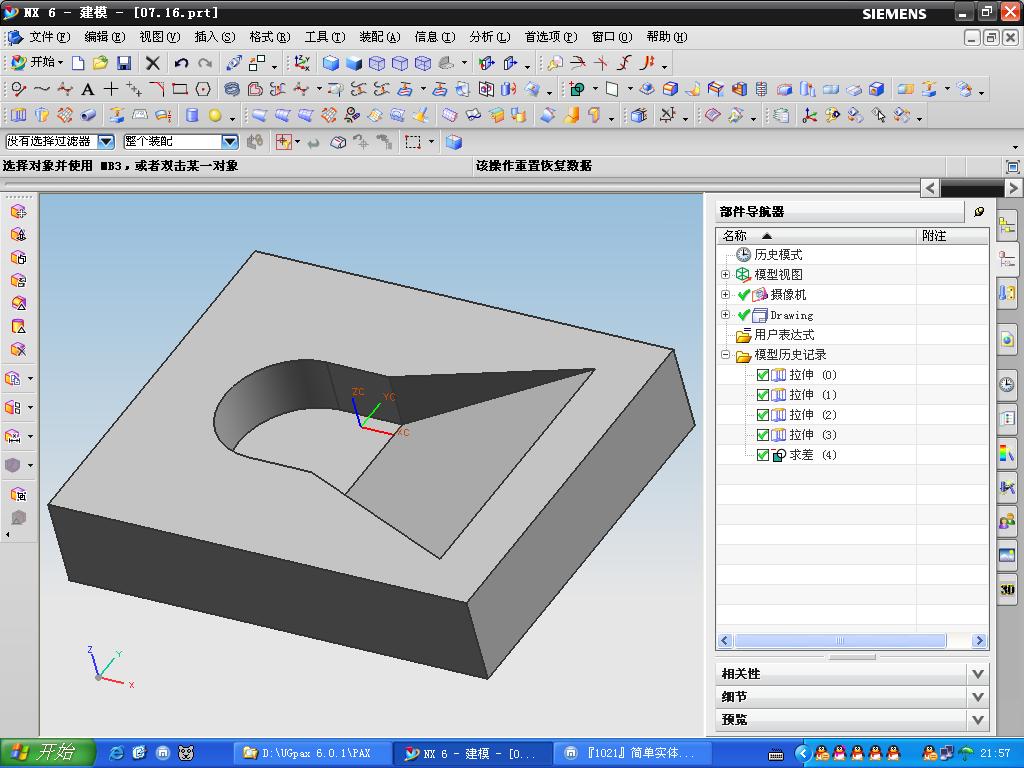The image size is (1024, 768).
Task: Uncheck the 拉伸 (0) feature checkbox
Action: (762, 375)
